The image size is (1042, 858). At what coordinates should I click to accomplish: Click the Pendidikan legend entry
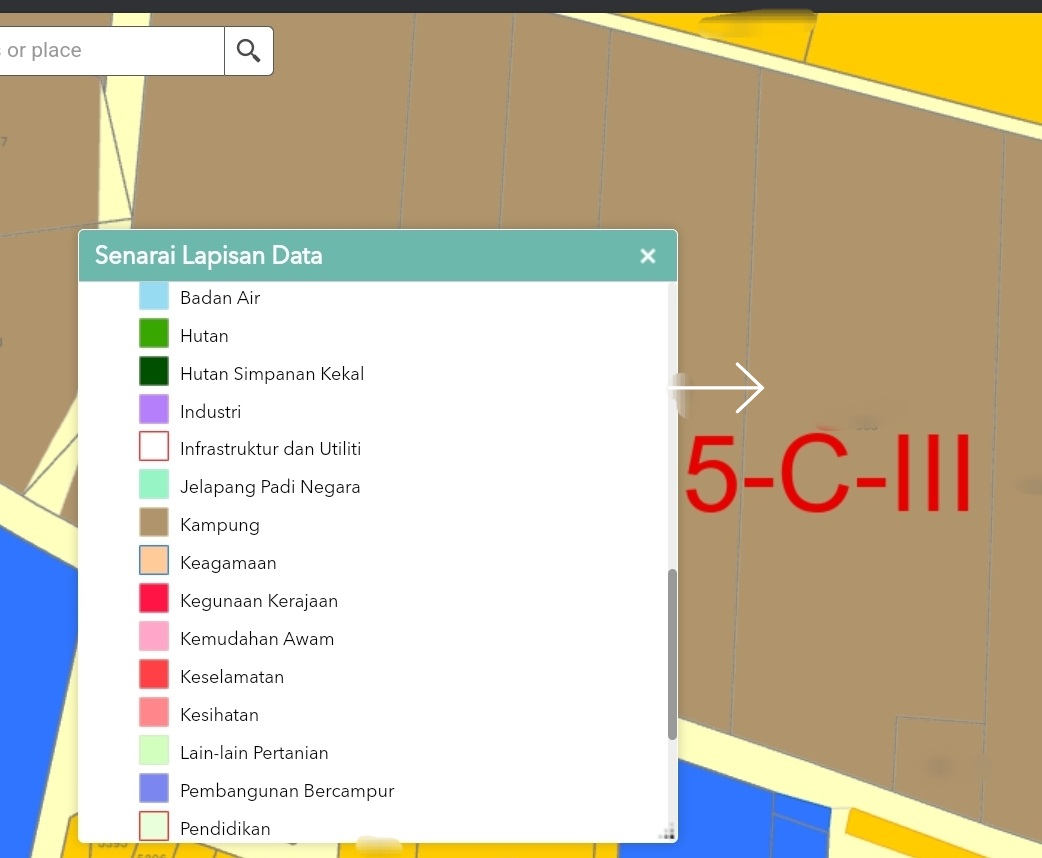(x=225, y=829)
